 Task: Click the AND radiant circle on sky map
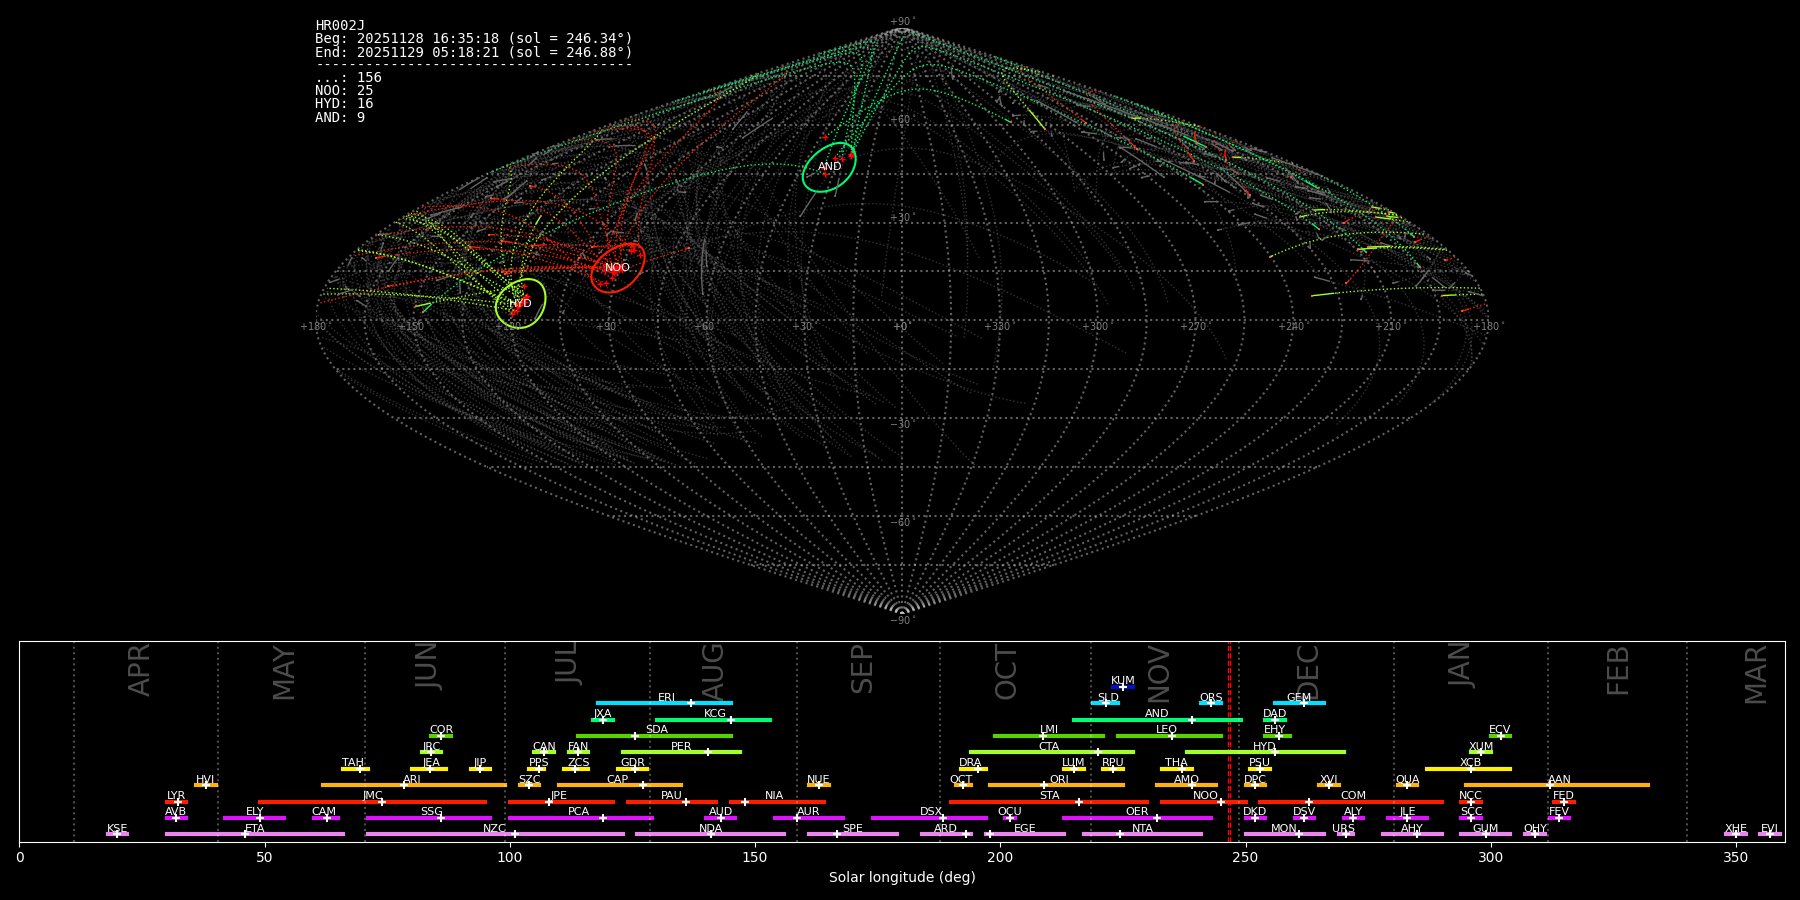(829, 167)
